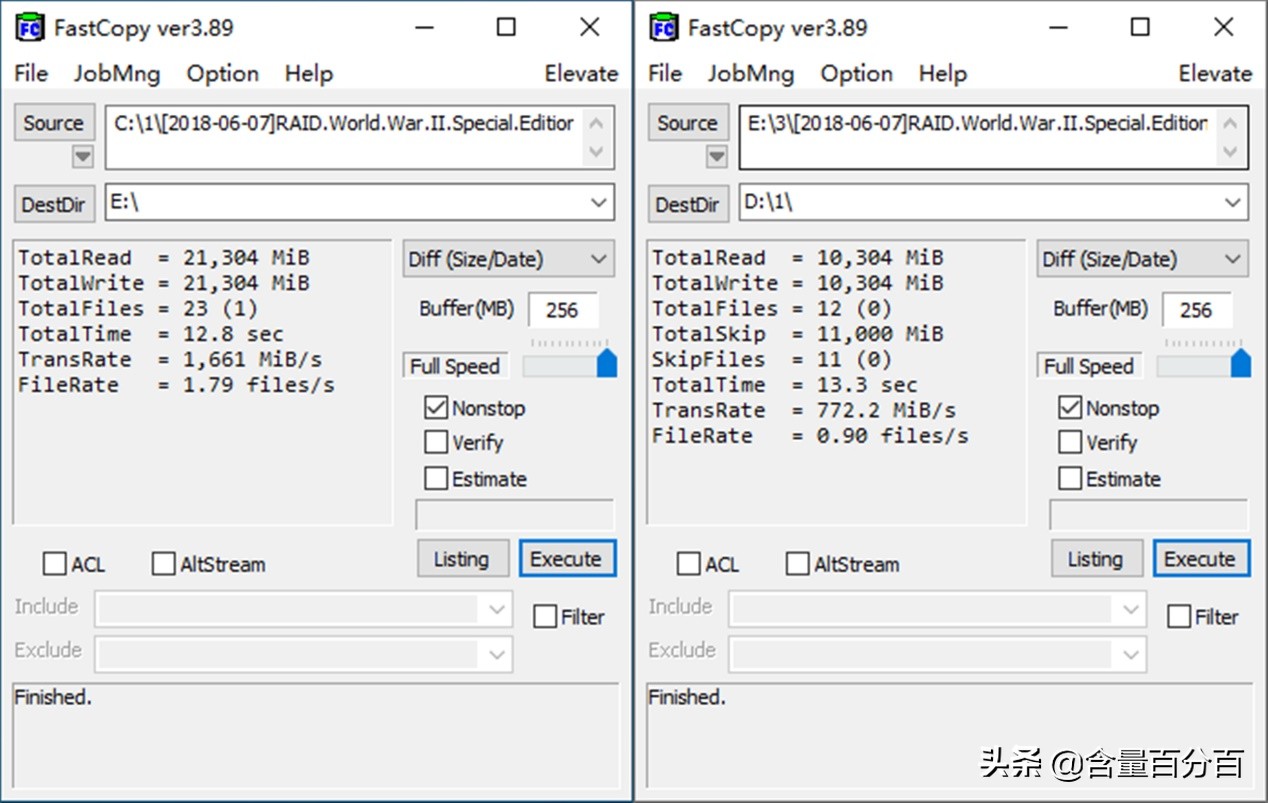Click TransRate 772.2 MiB/s line in right window

[x=804, y=410]
